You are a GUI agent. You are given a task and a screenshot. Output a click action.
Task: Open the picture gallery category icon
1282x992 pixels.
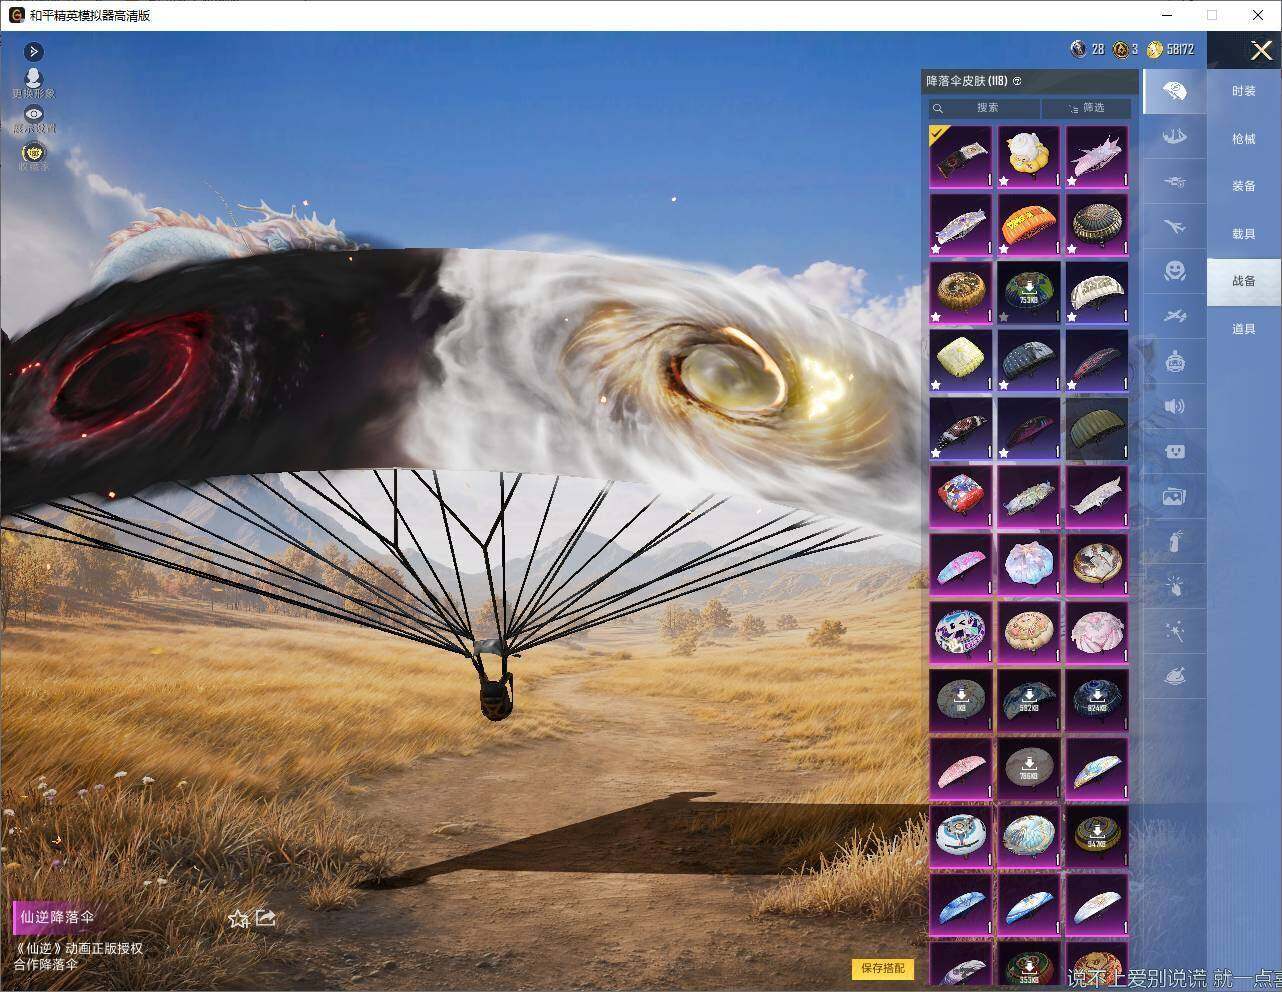coord(1175,496)
